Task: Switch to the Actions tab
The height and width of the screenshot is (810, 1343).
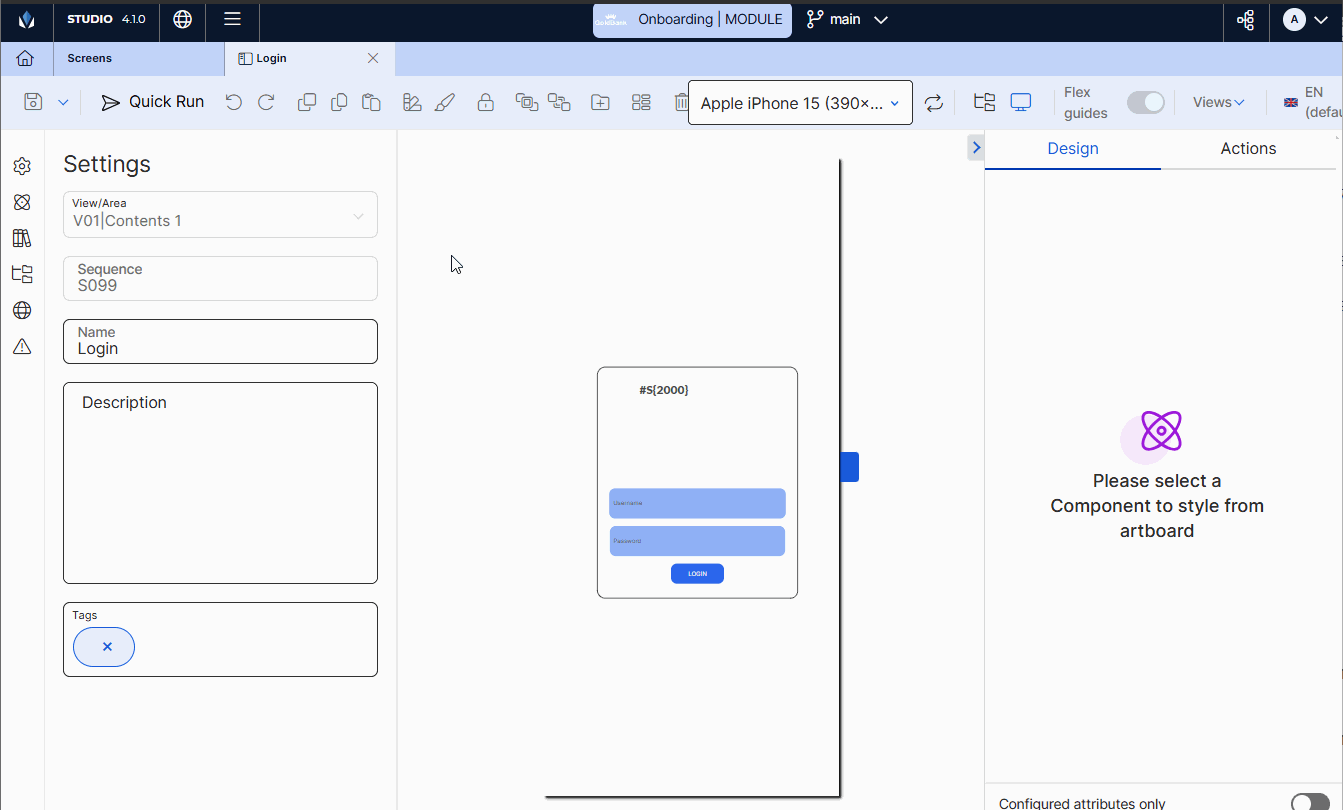Action: coord(1248,149)
